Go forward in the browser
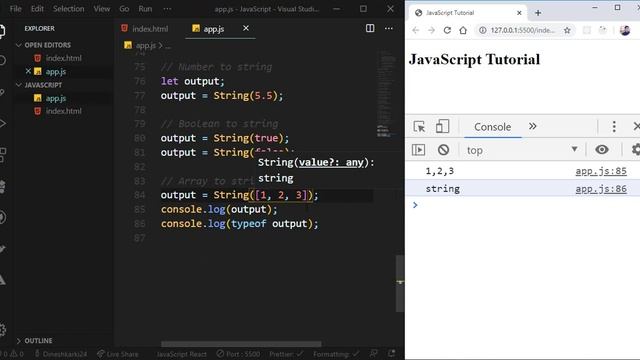The height and width of the screenshot is (360, 640). coord(431,30)
